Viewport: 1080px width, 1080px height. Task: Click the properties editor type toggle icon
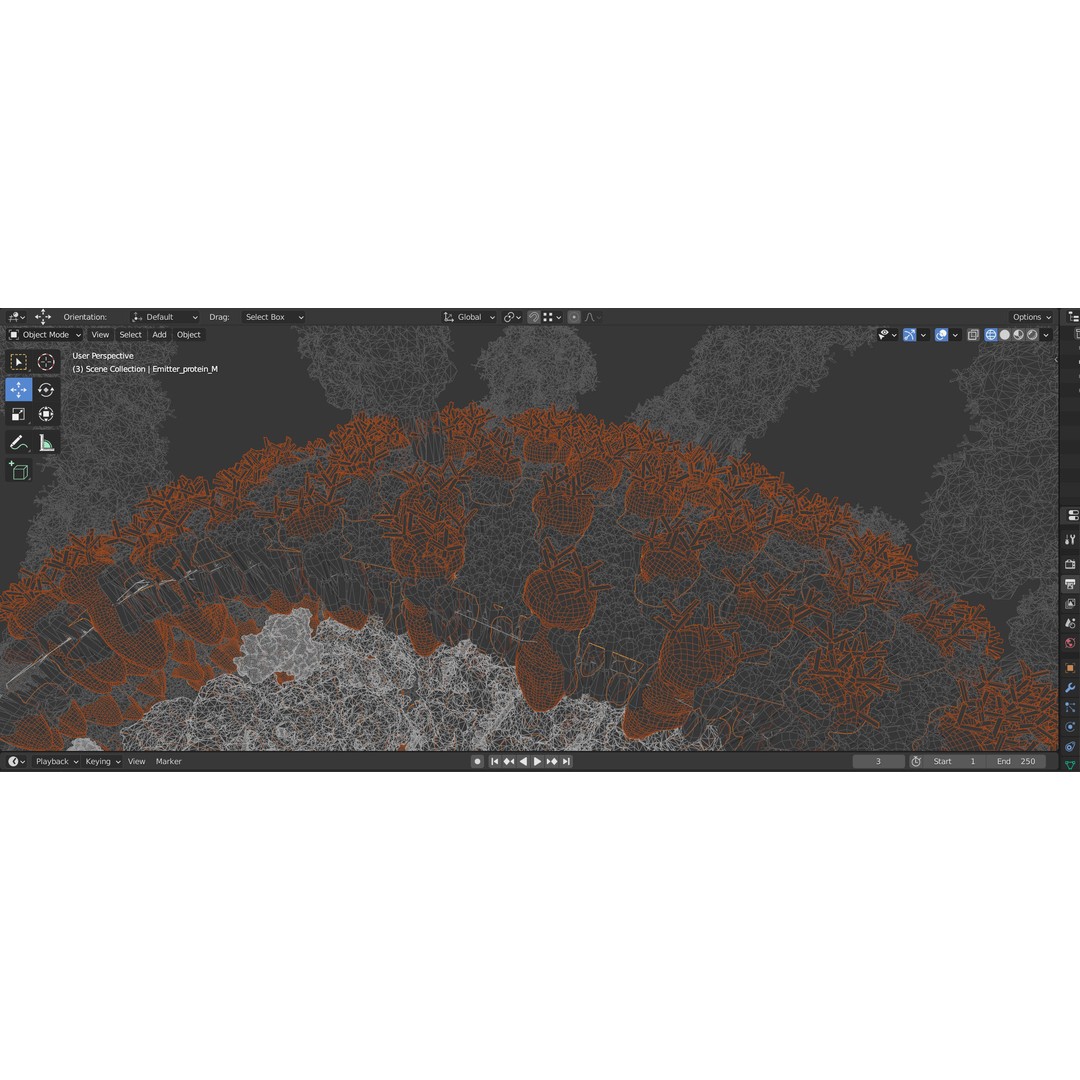pyautogui.click(x=1072, y=515)
